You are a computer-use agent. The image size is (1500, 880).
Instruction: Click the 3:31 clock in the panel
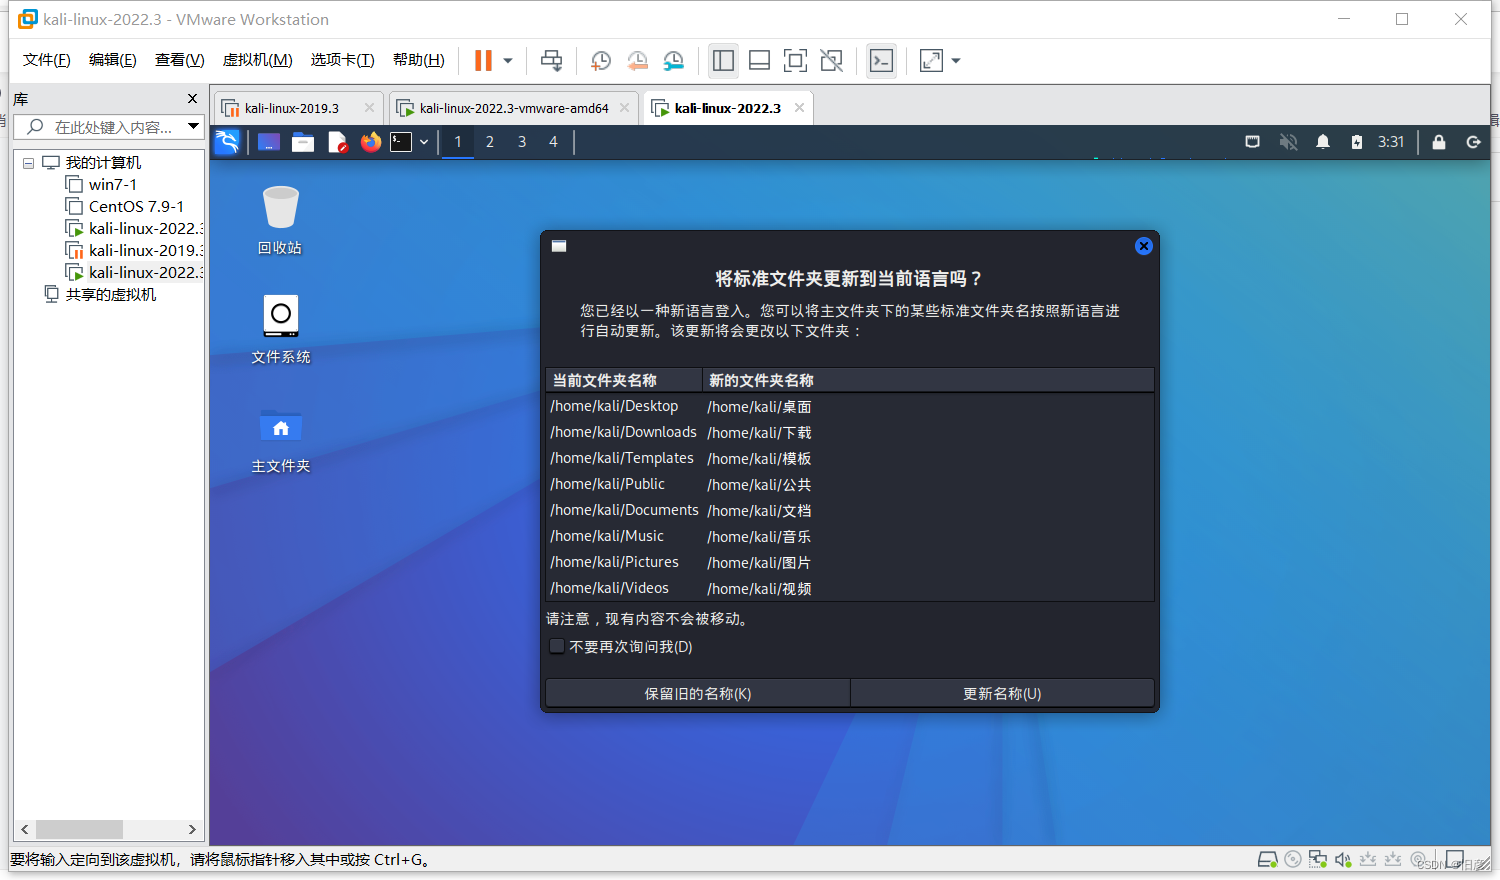(1391, 142)
